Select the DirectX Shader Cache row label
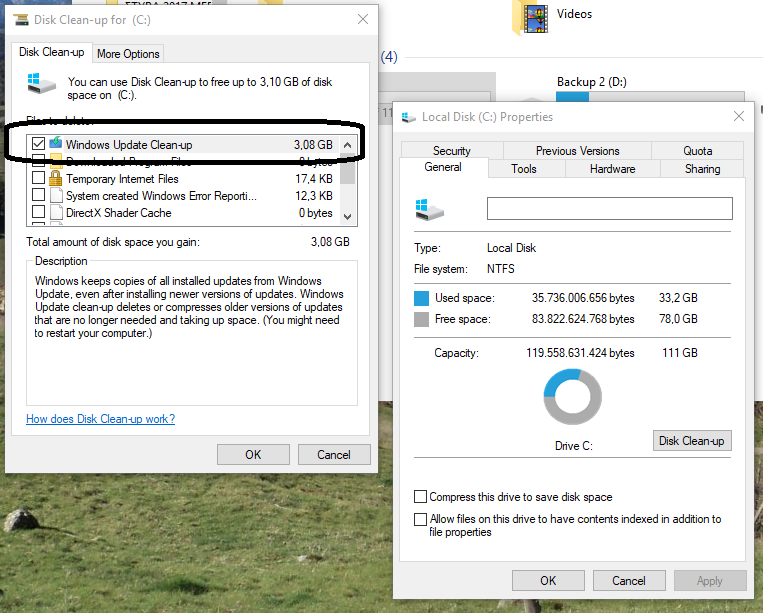 [119, 213]
